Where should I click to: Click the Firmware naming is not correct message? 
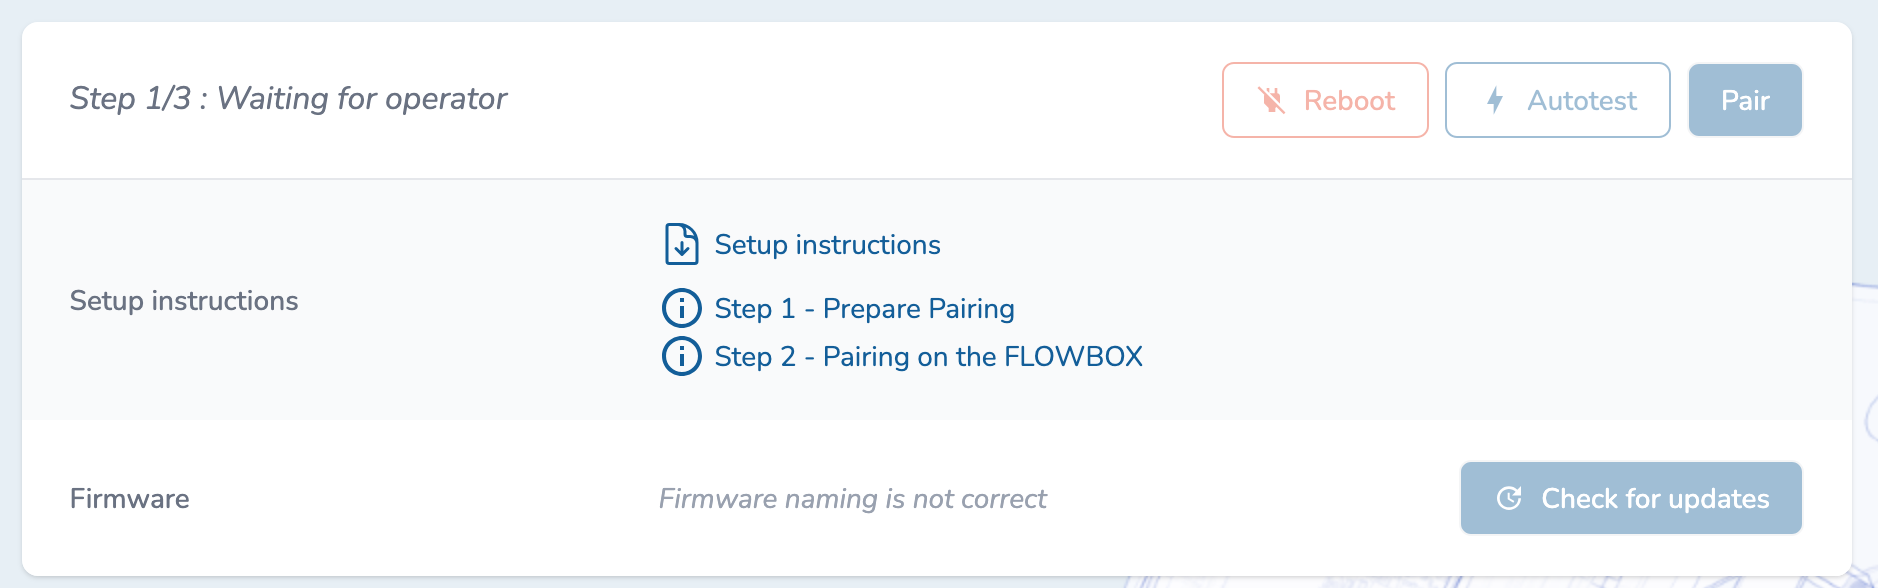pyautogui.click(x=851, y=497)
